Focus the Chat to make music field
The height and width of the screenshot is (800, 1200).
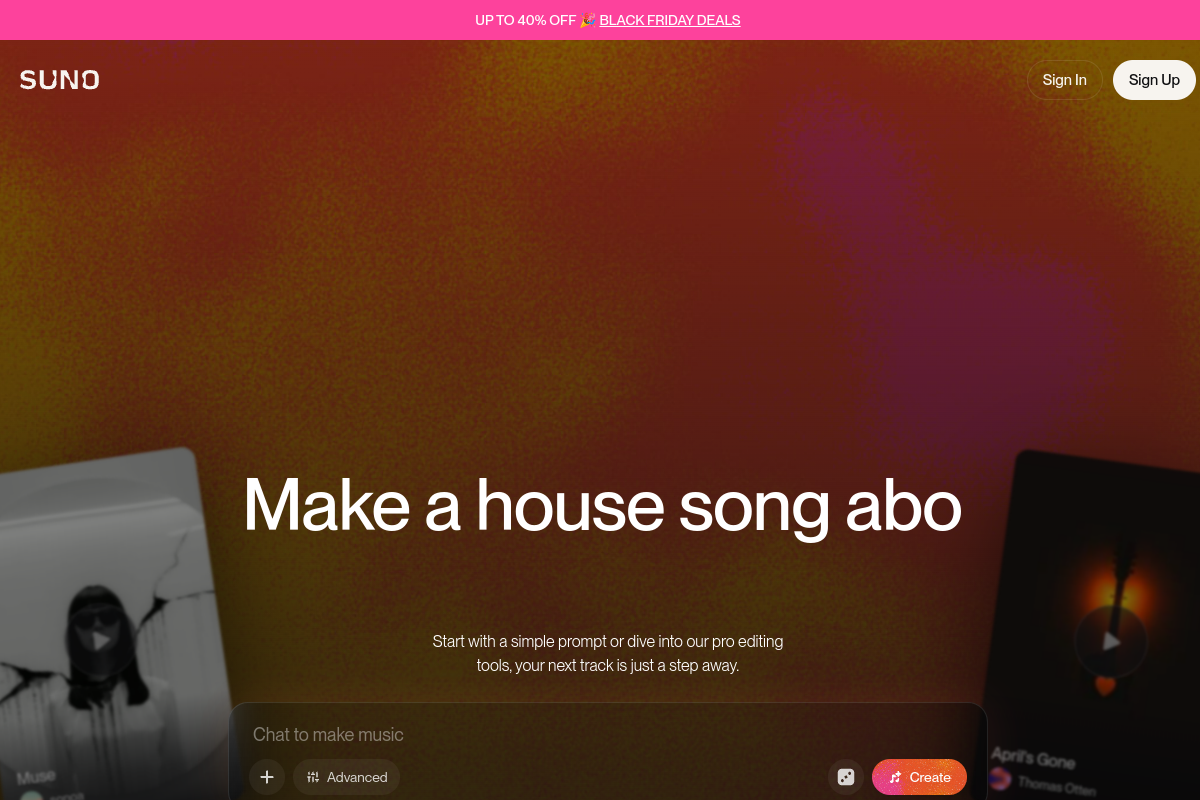[x=608, y=734]
